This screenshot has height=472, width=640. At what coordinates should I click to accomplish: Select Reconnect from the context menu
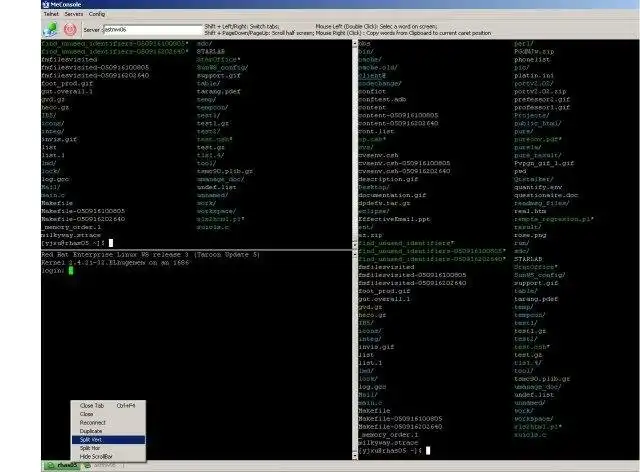[108, 423]
